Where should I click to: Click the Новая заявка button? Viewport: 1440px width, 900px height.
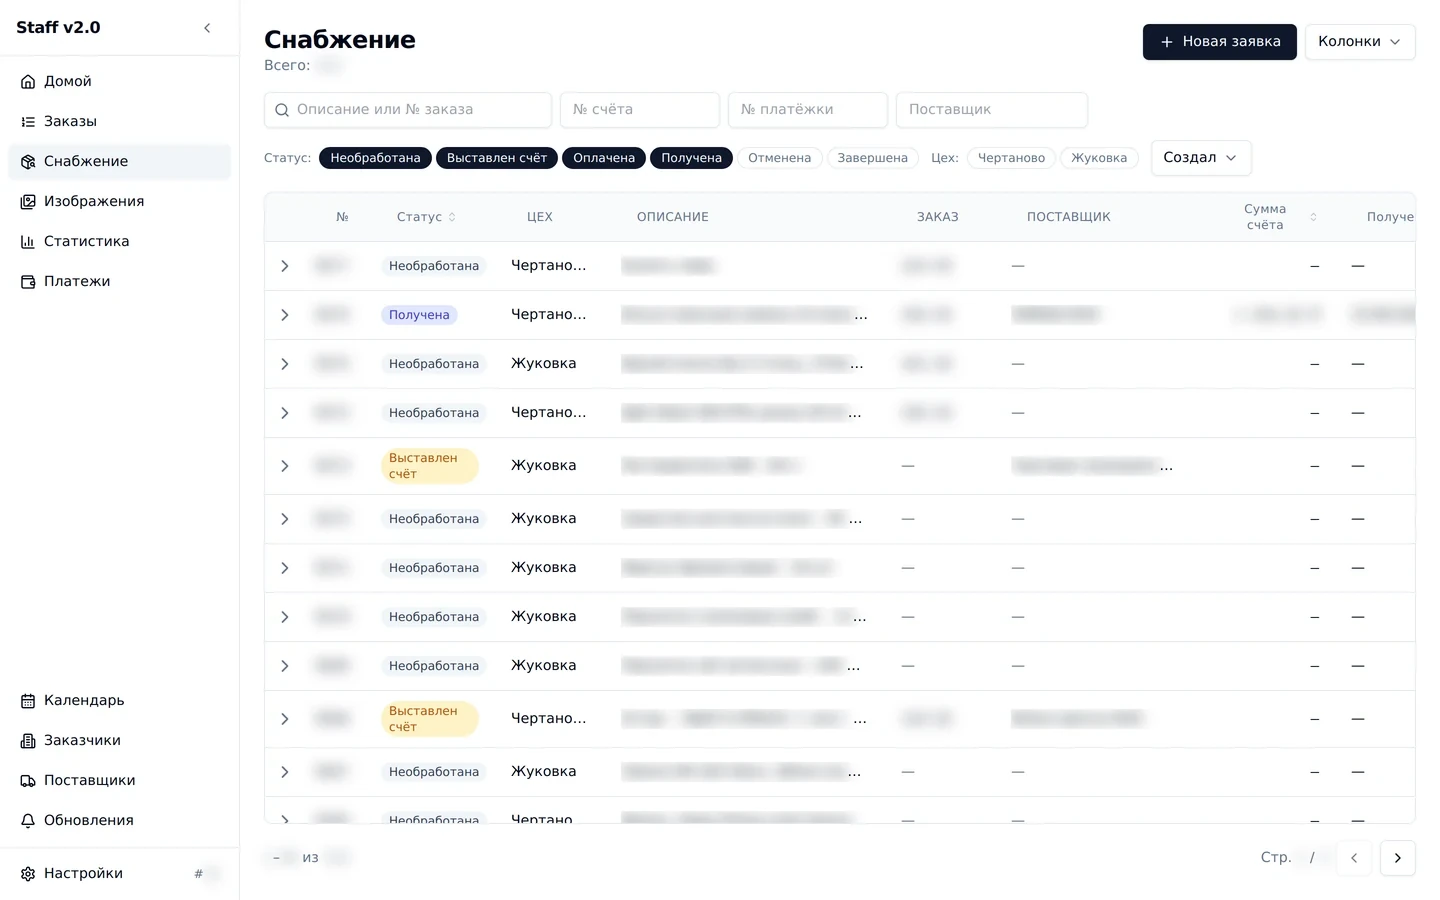tap(1220, 42)
